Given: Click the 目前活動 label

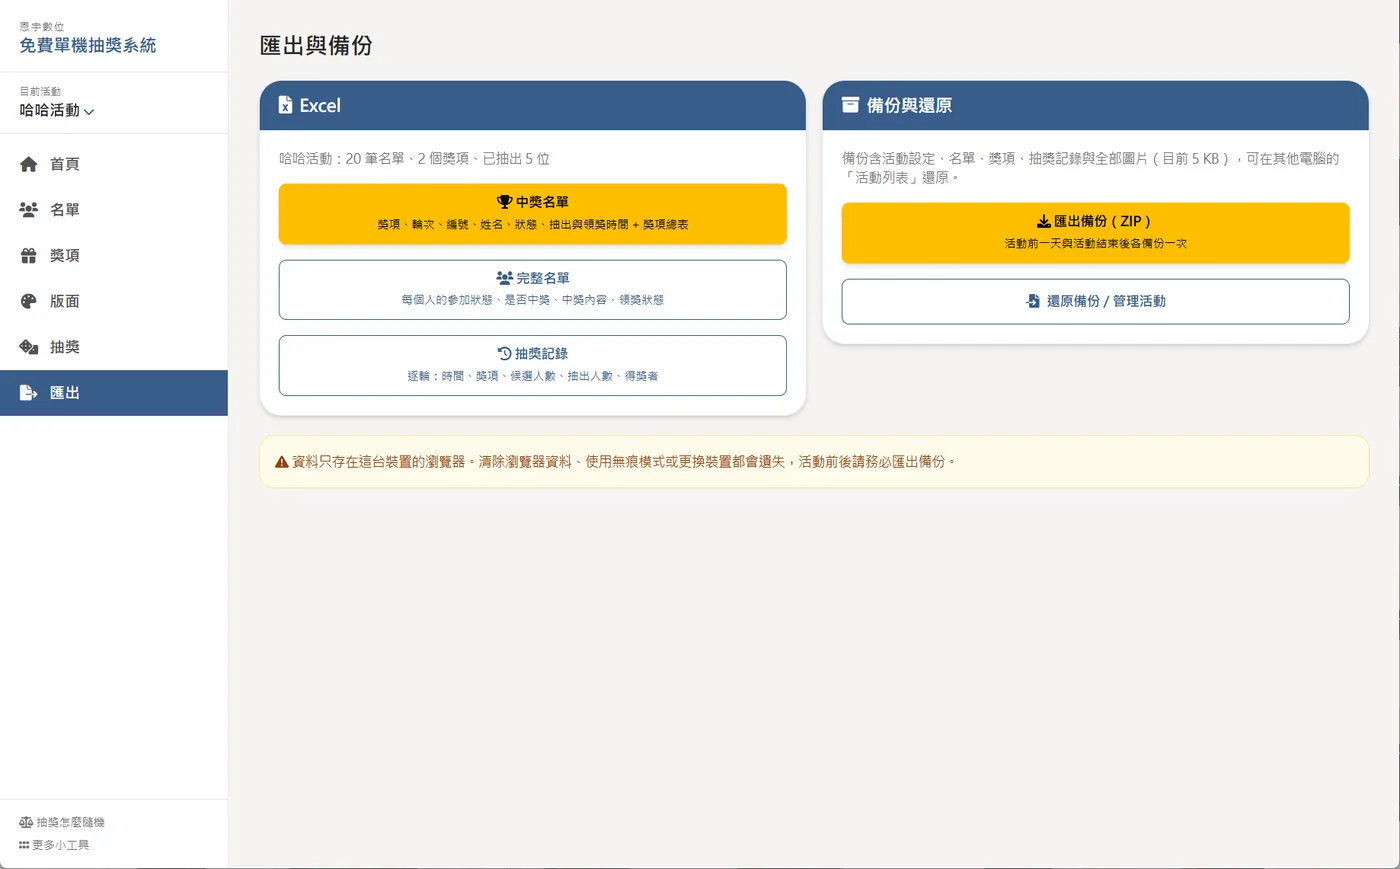Looking at the screenshot, I should (40, 91).
